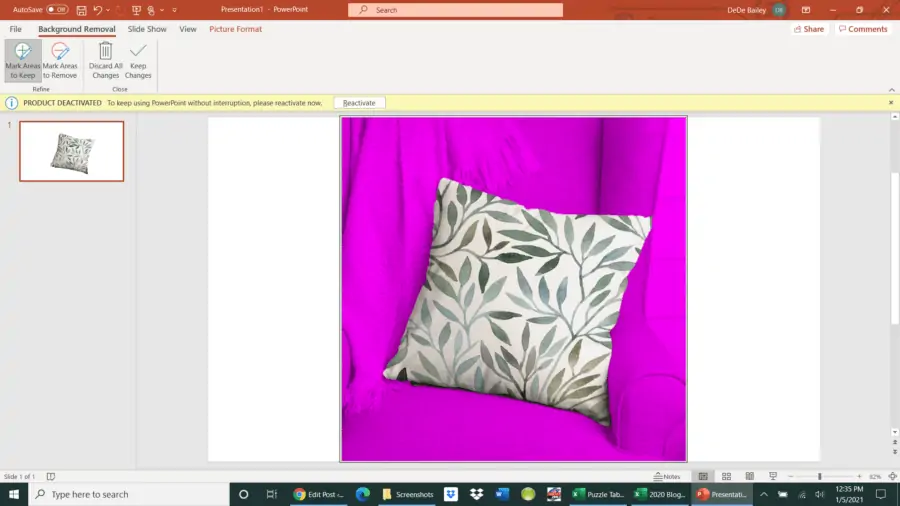This screenshot has width=900, height=506.
Task: Open the Action Center notifications
Action: 881,494
